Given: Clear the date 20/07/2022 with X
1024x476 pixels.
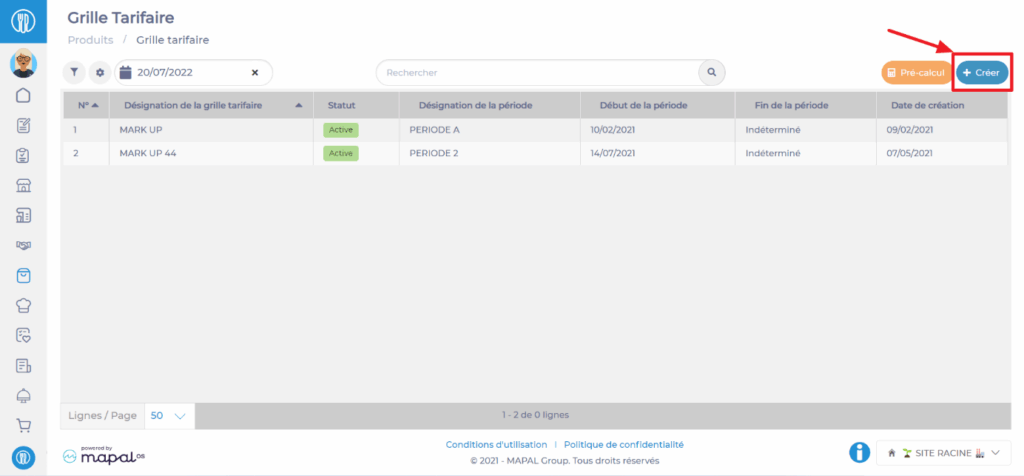Looking at the screenshot, I should 254,73.
